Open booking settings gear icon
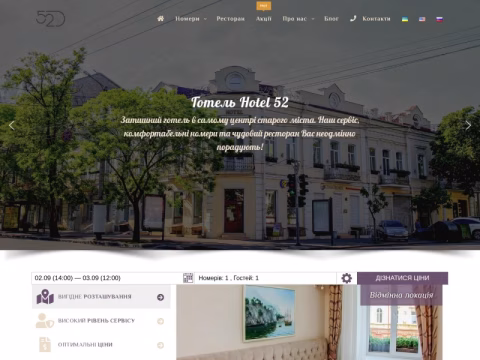The height and width of the screenshot is (360, 480). [347, 278]
